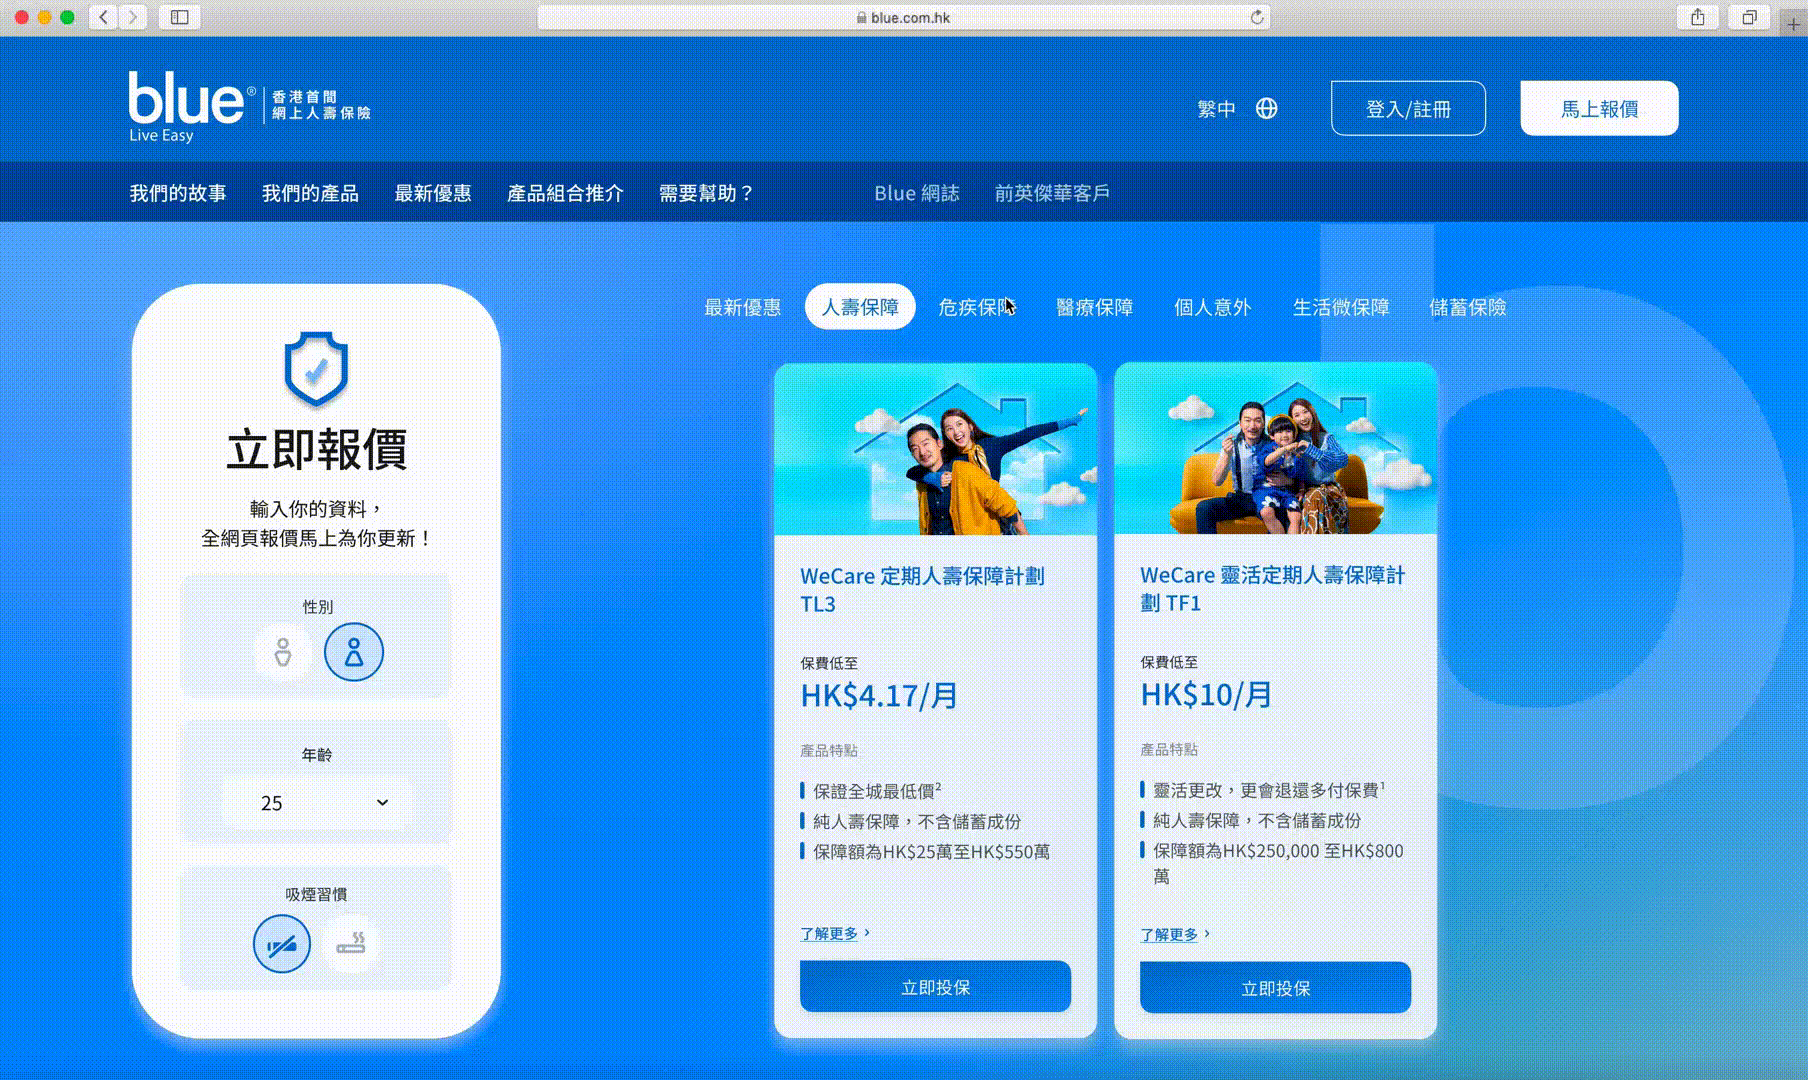Click 靈活更改，更會退還多付保費 text

(x=1267, y=790)
